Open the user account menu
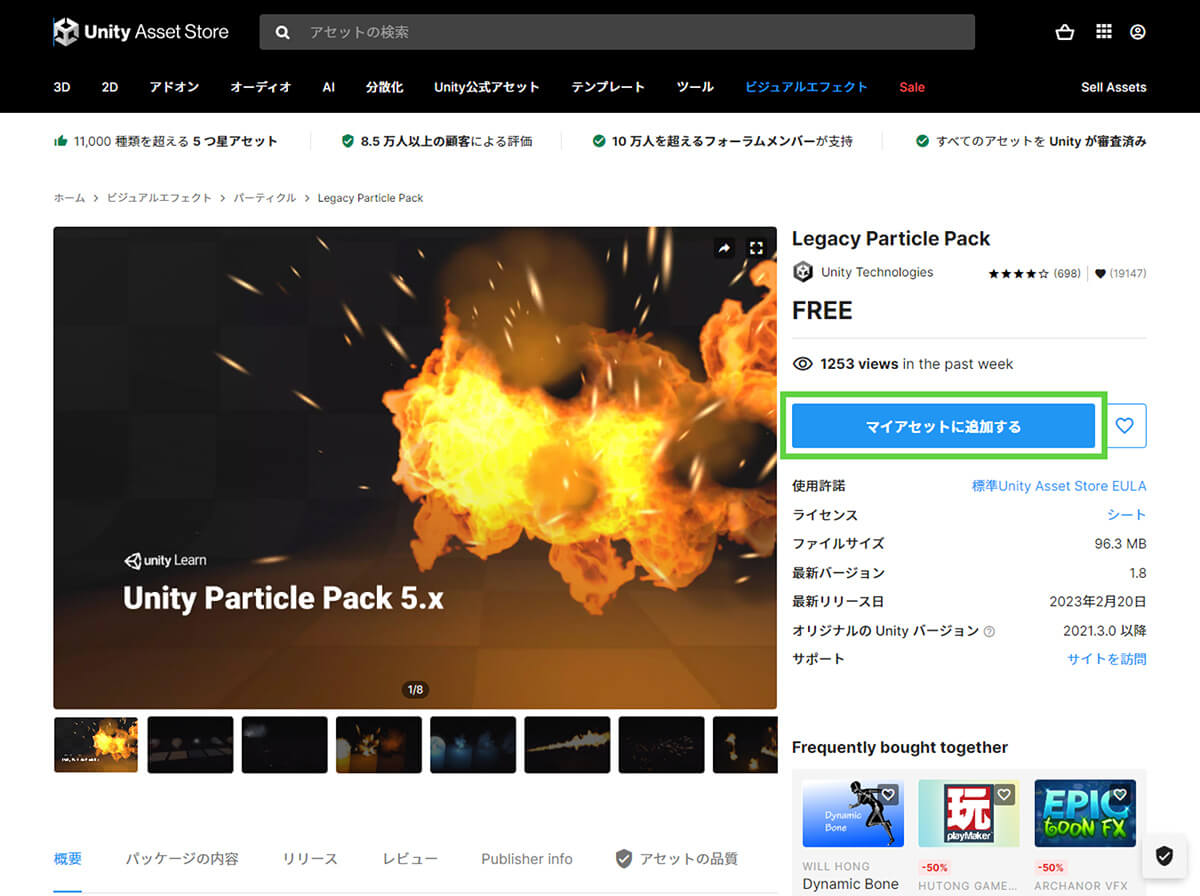The image size is (1200, 896). pos(1138,32)
